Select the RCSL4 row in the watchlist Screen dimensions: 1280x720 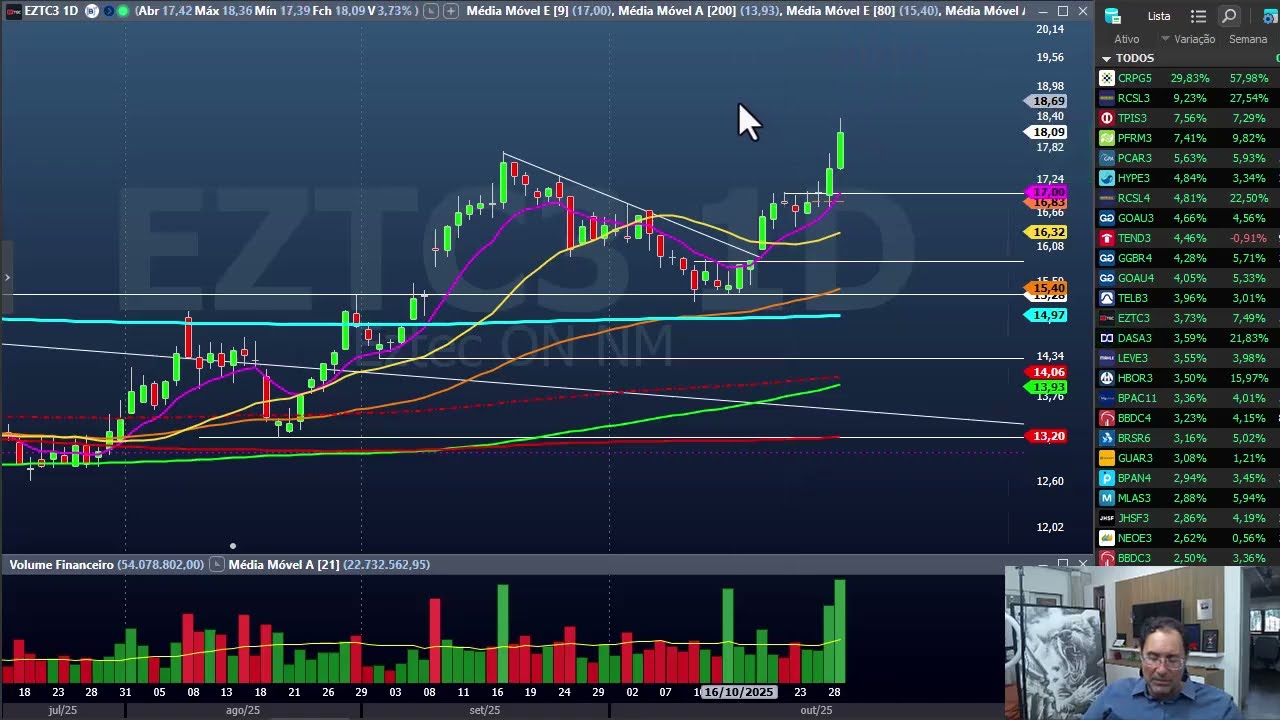[1187, 198]
